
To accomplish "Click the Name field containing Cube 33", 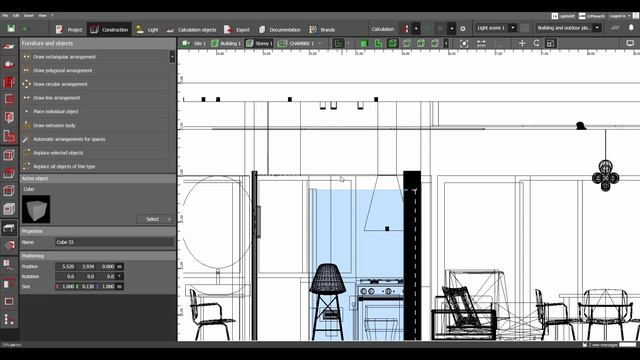I will 114,242.
